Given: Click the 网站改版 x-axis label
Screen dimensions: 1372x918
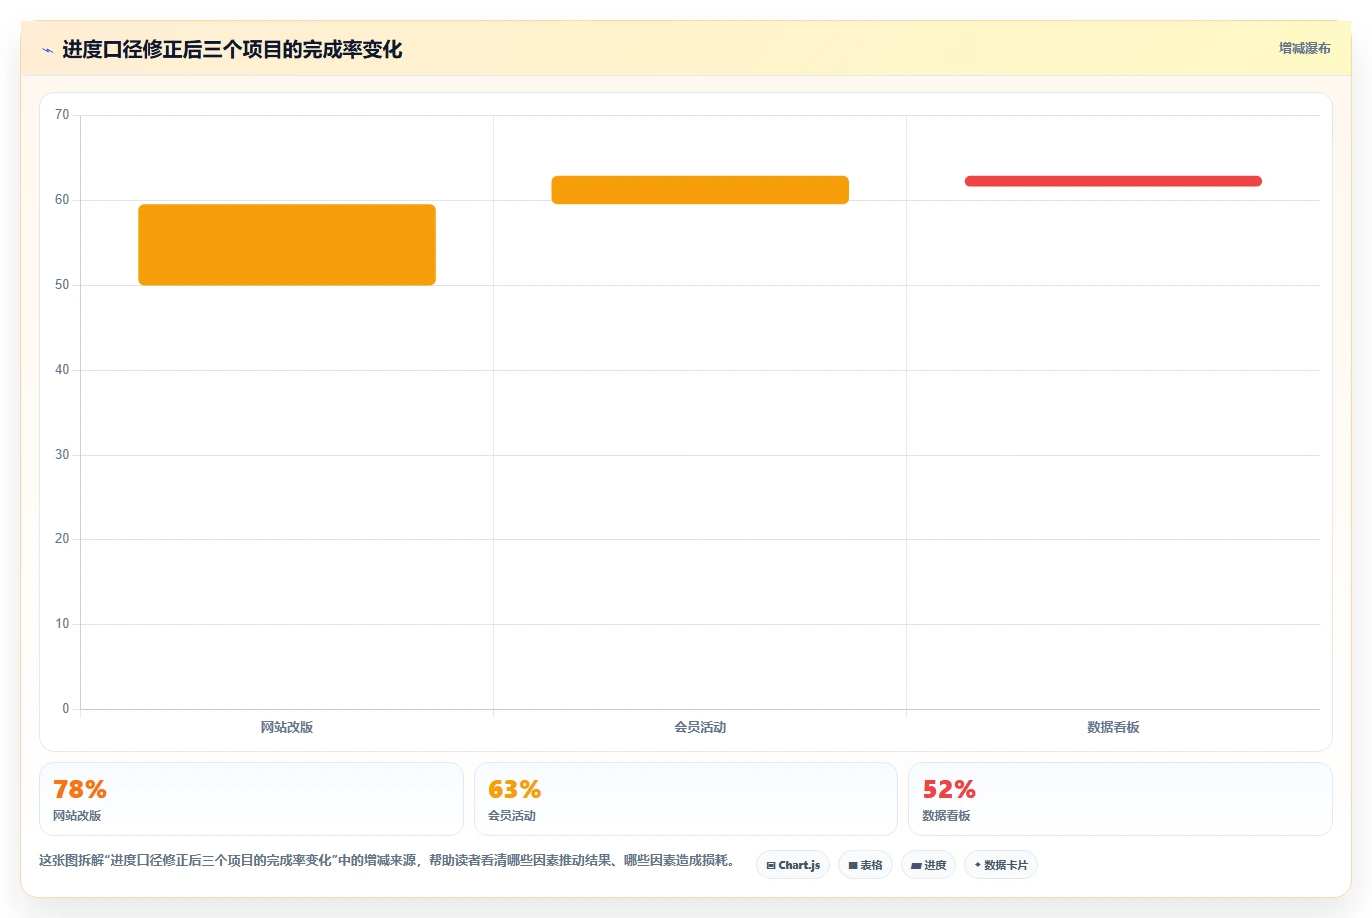Looking at the screenshot, I should (x=287, y=727).
